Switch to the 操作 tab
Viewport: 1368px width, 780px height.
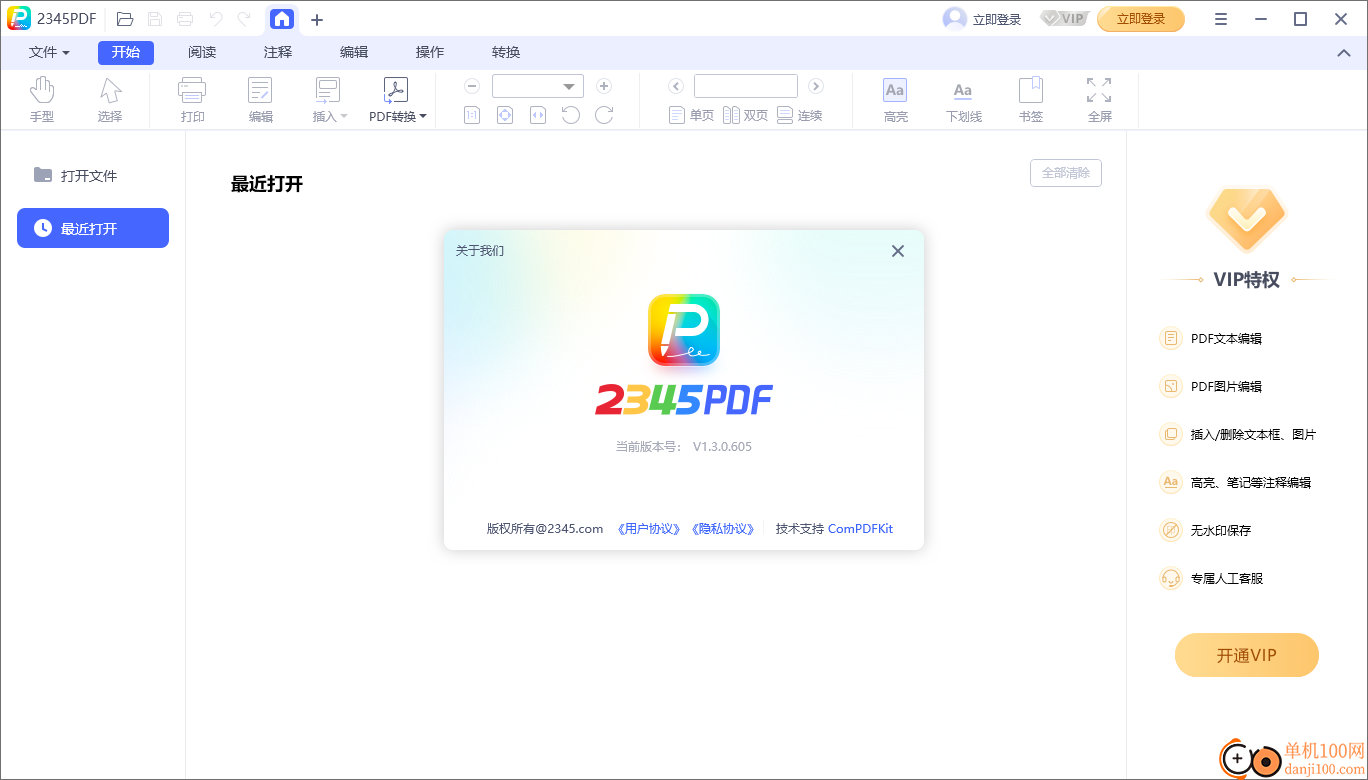tap(430, 52)
